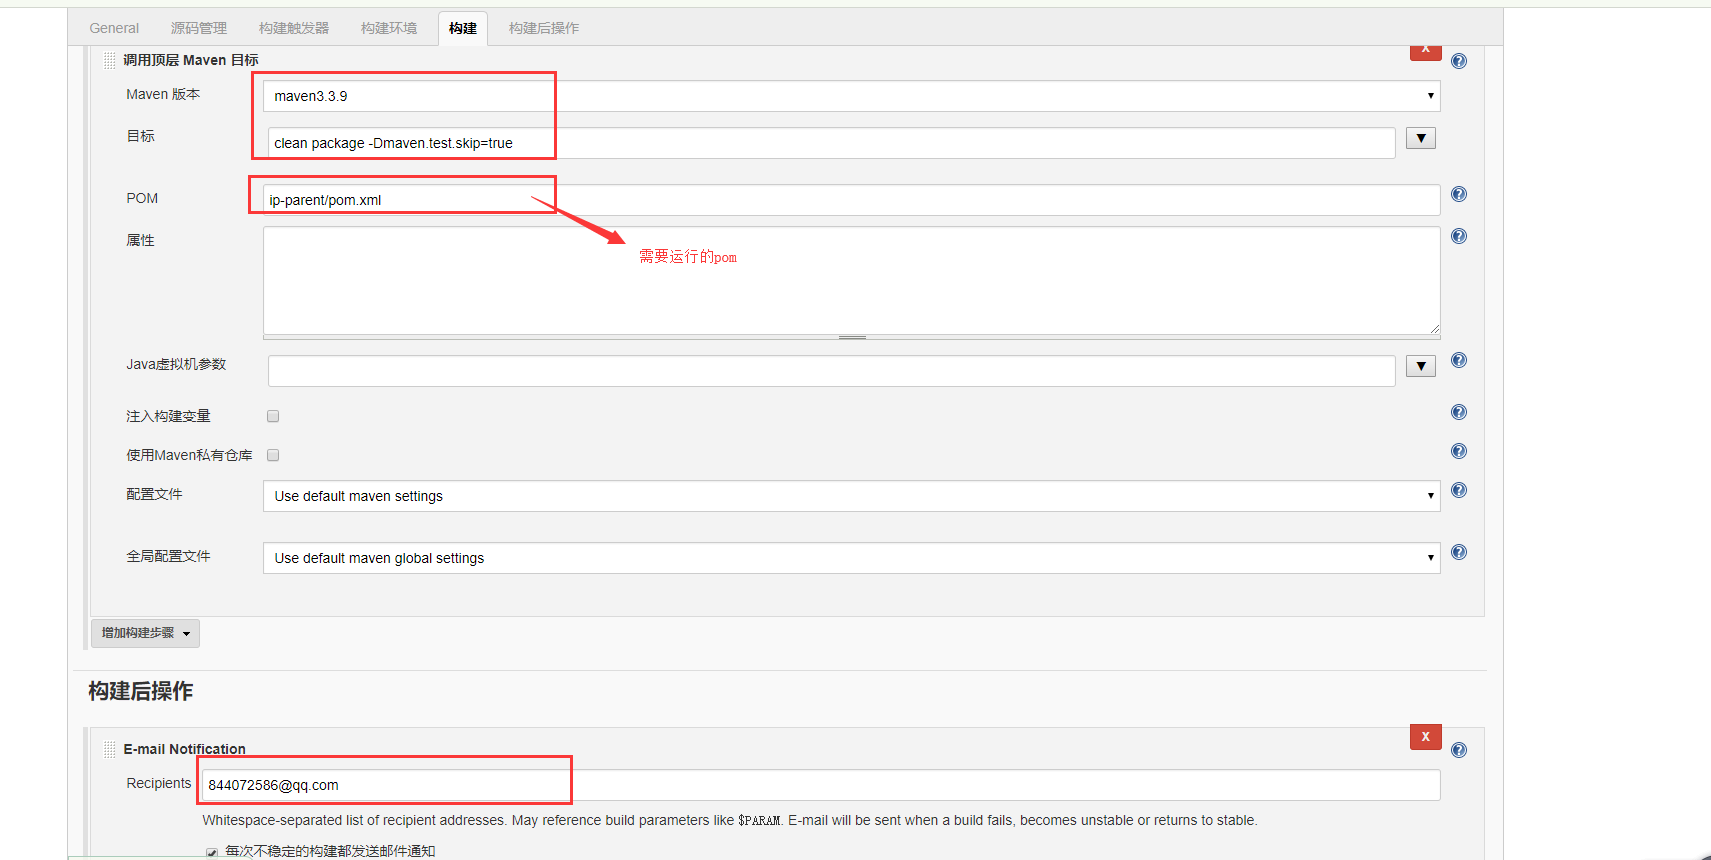
Task: Expand Java虚拟机参数 field with arrow button
Action: point(1420,366)
